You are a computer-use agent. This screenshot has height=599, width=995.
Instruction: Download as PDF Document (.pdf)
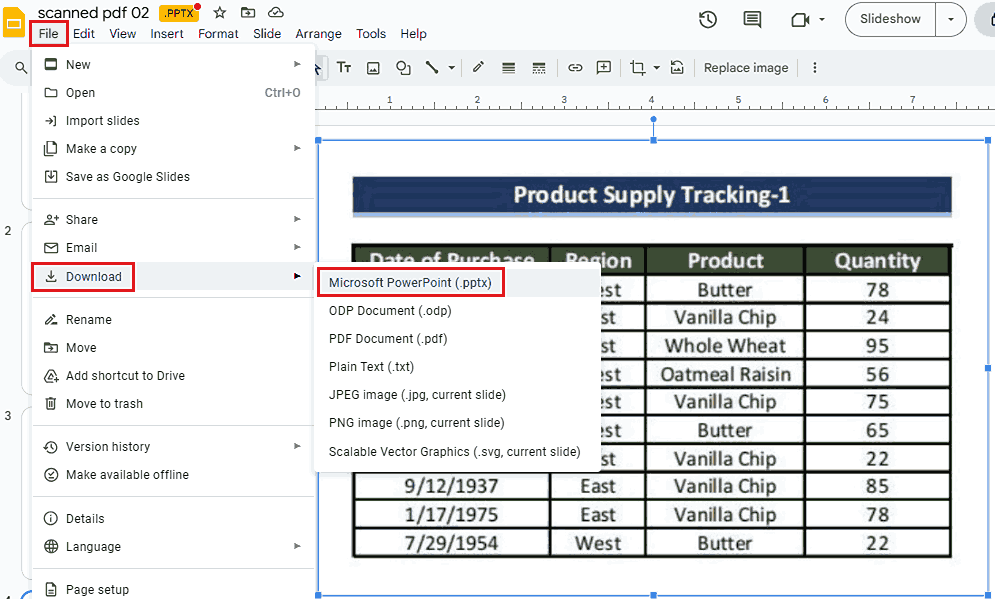[457, 339]
